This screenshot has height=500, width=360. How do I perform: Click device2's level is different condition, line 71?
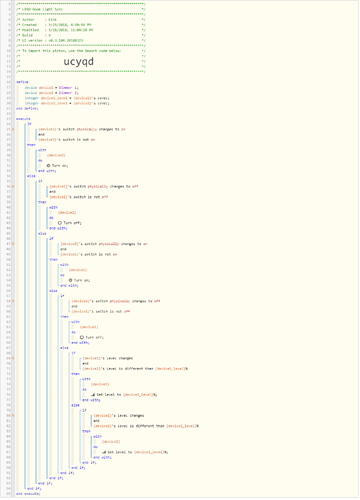click(135, 369)
